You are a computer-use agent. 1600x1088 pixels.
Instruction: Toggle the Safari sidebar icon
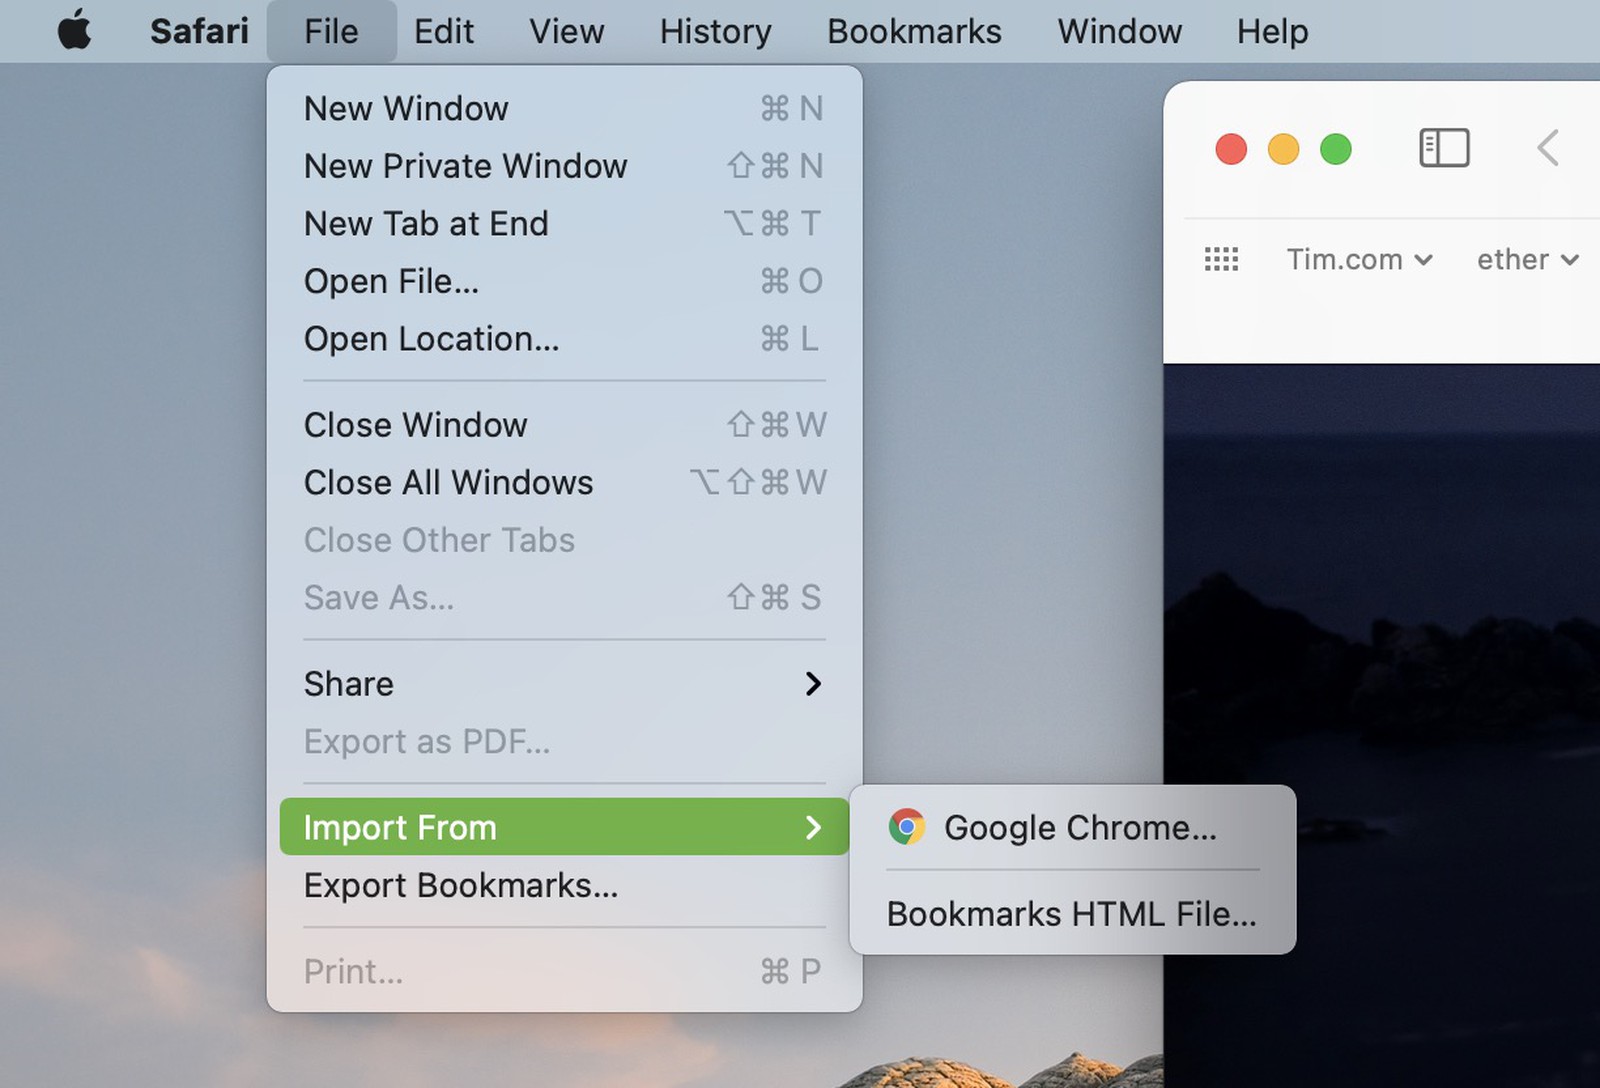(1443, 147)
